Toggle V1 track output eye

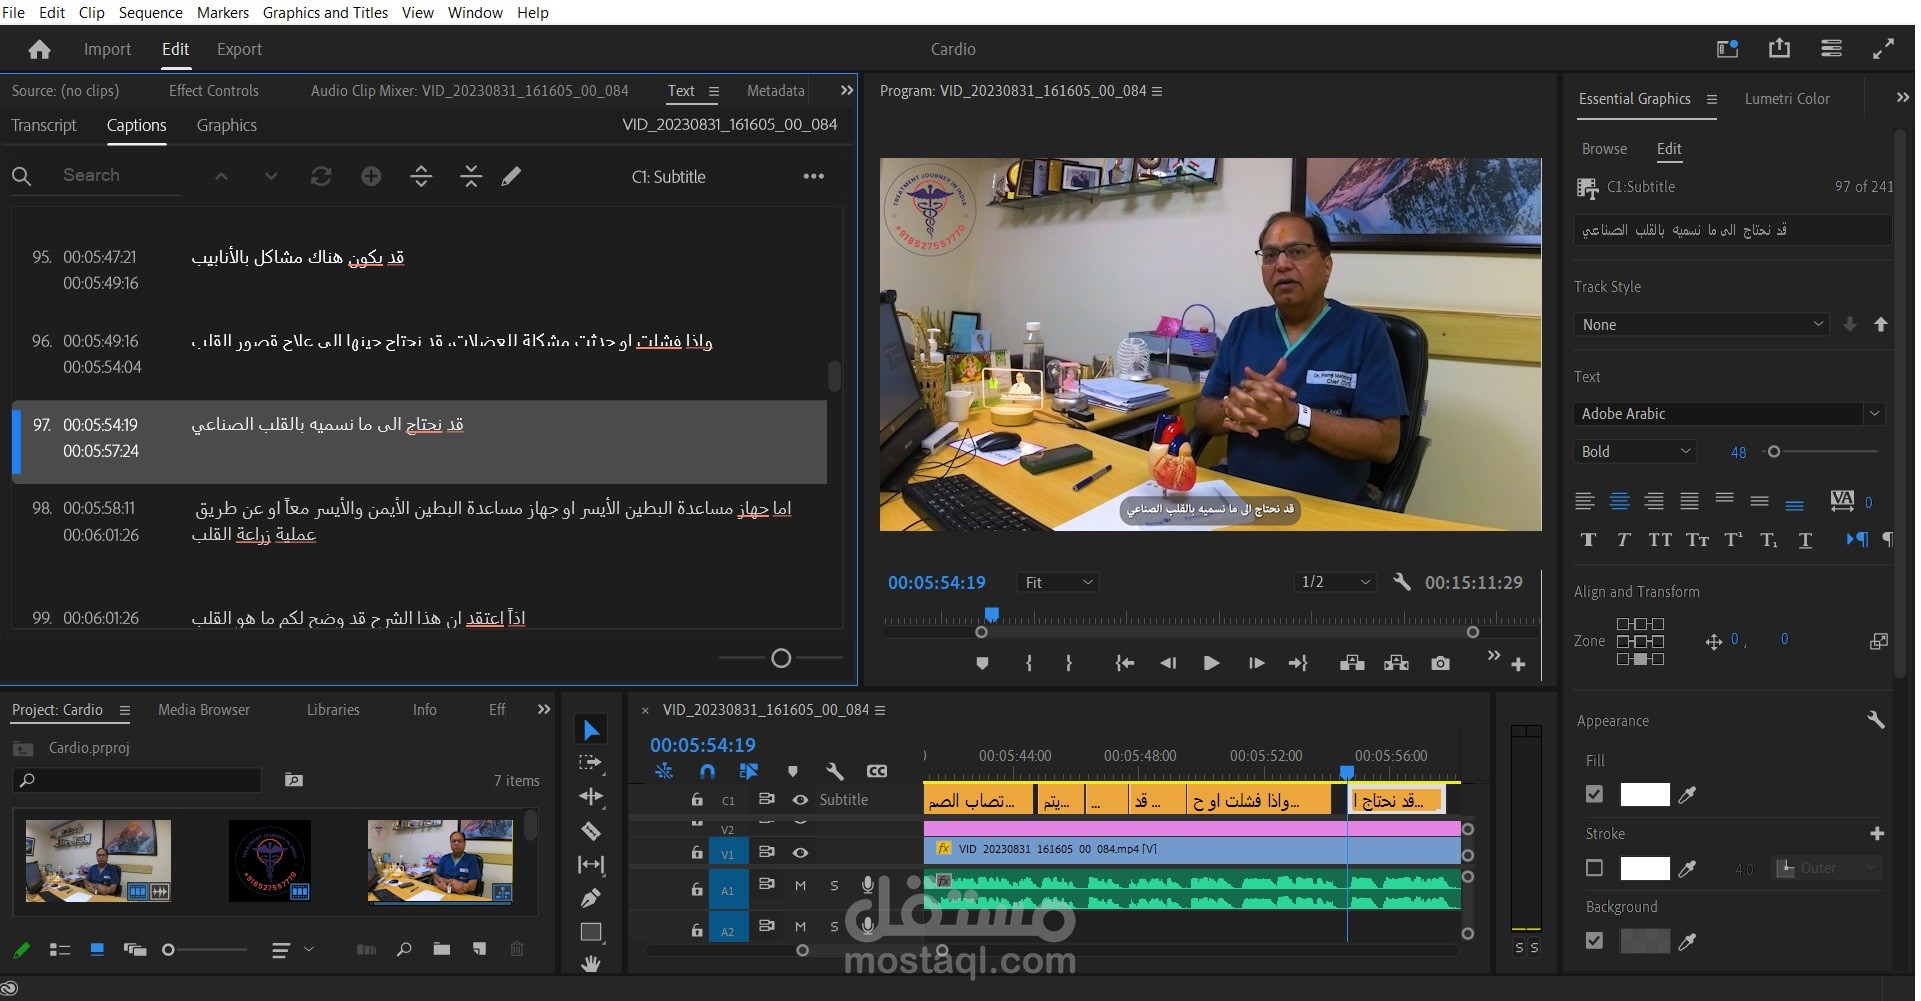[800, 853]
